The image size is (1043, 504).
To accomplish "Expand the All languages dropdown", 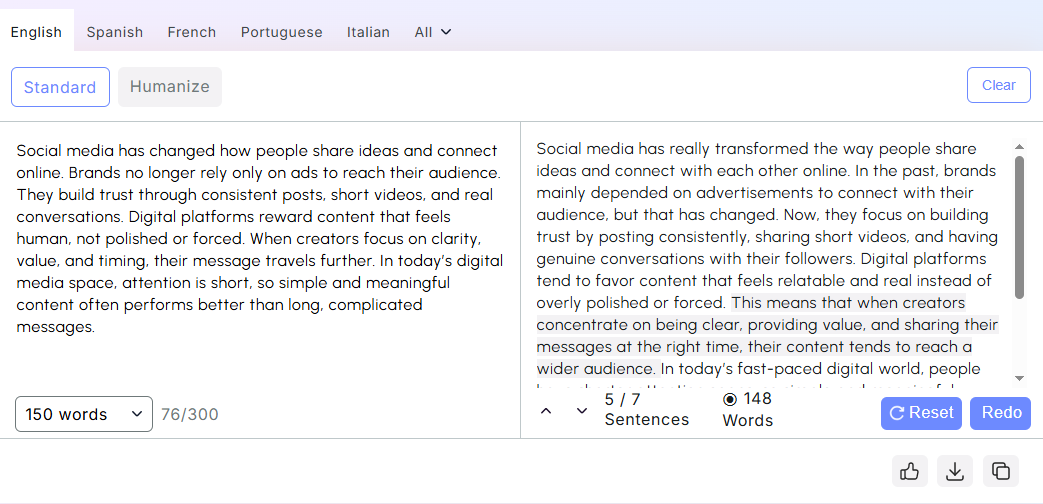I will pos(433,32).
